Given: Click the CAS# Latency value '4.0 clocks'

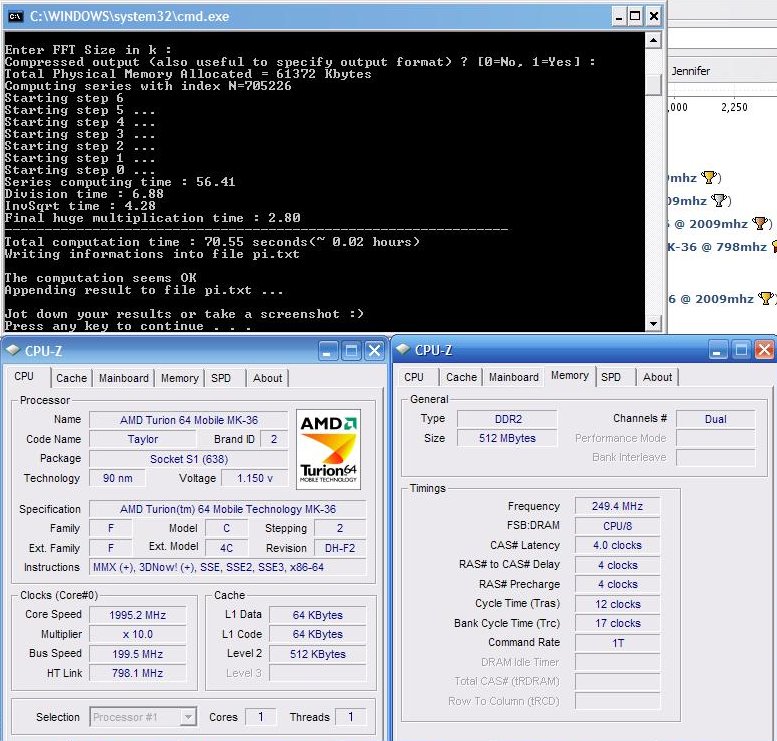Looking at the screenshot, I should (617, 545).
